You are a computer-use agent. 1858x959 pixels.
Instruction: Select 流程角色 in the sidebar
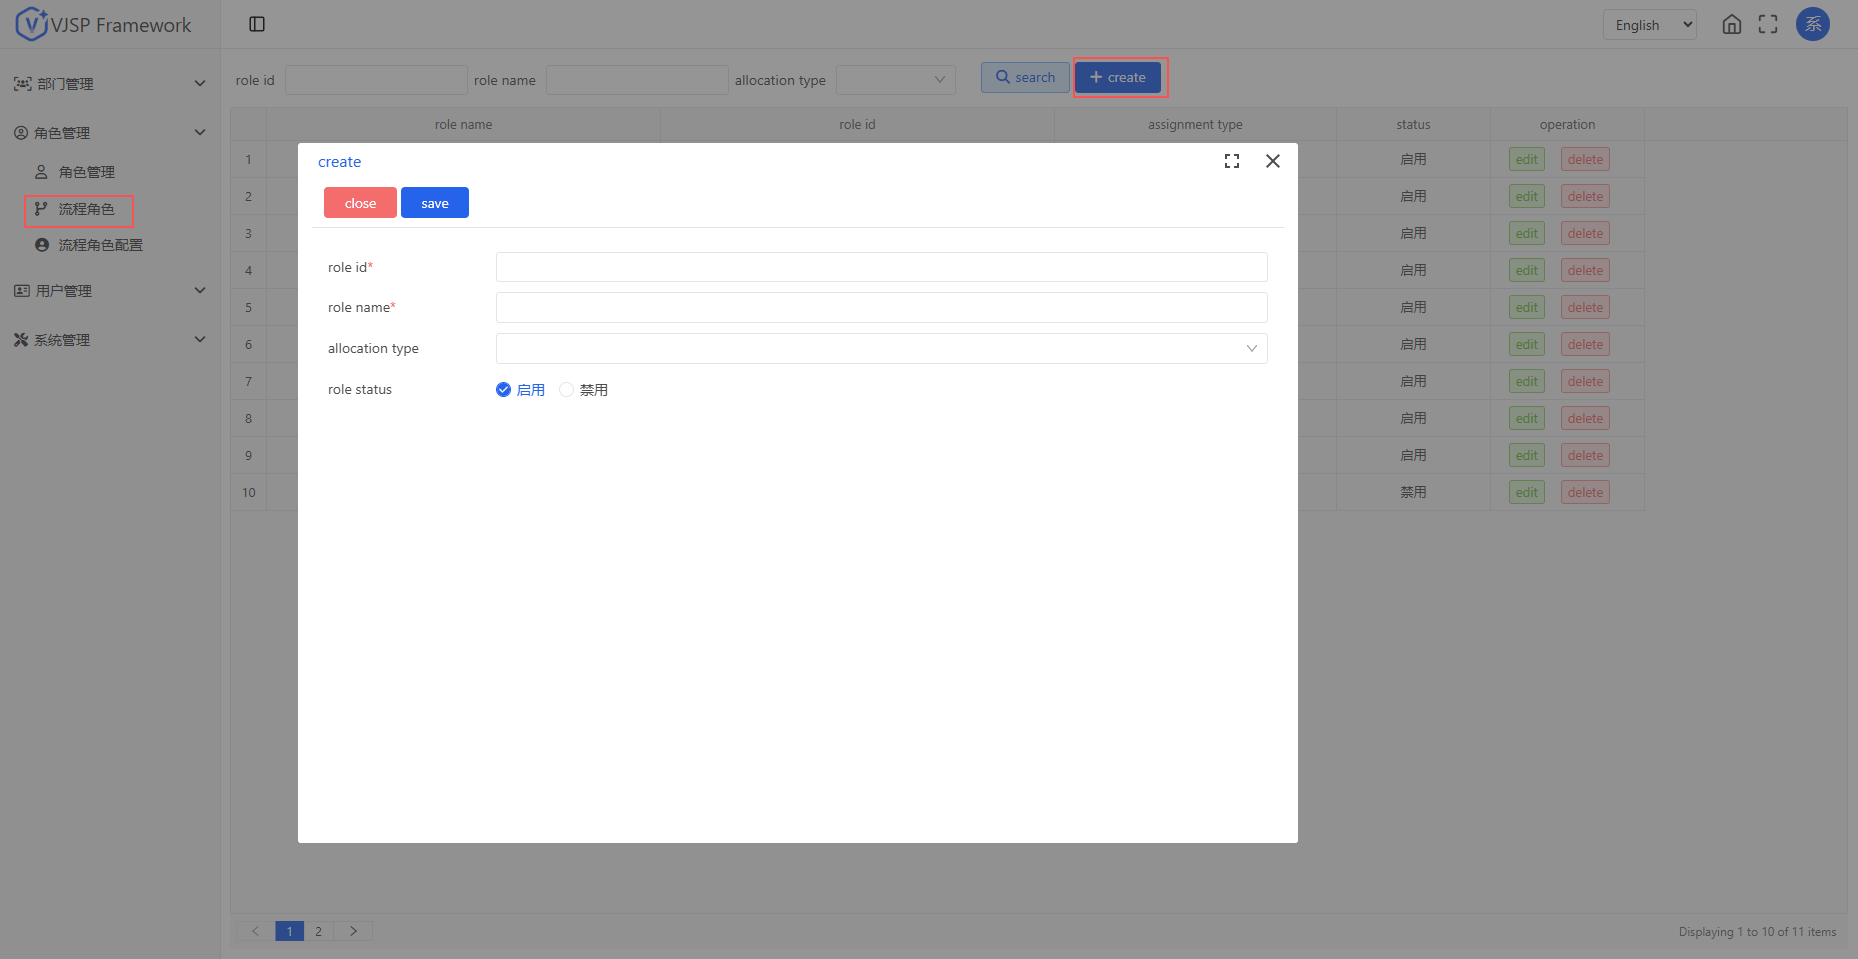86,209
